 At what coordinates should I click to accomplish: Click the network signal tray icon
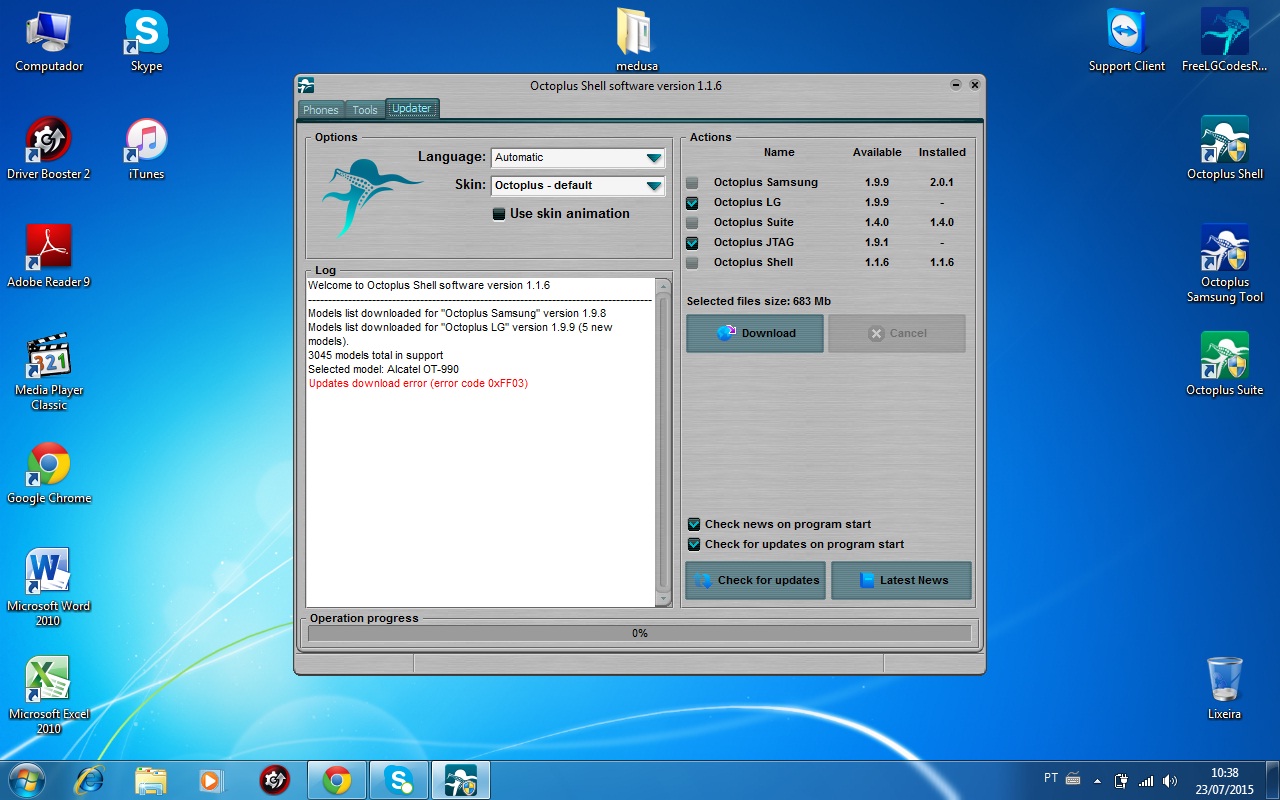1146,780
